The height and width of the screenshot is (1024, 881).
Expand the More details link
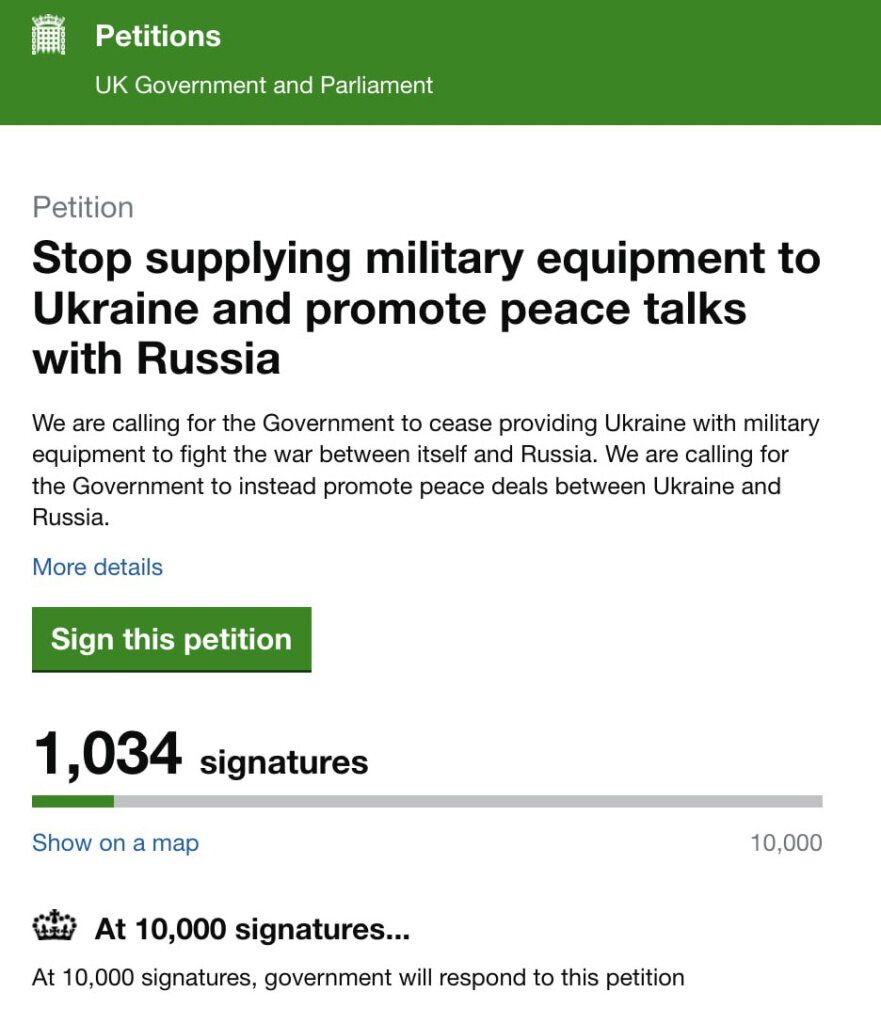tap(97, 567)
